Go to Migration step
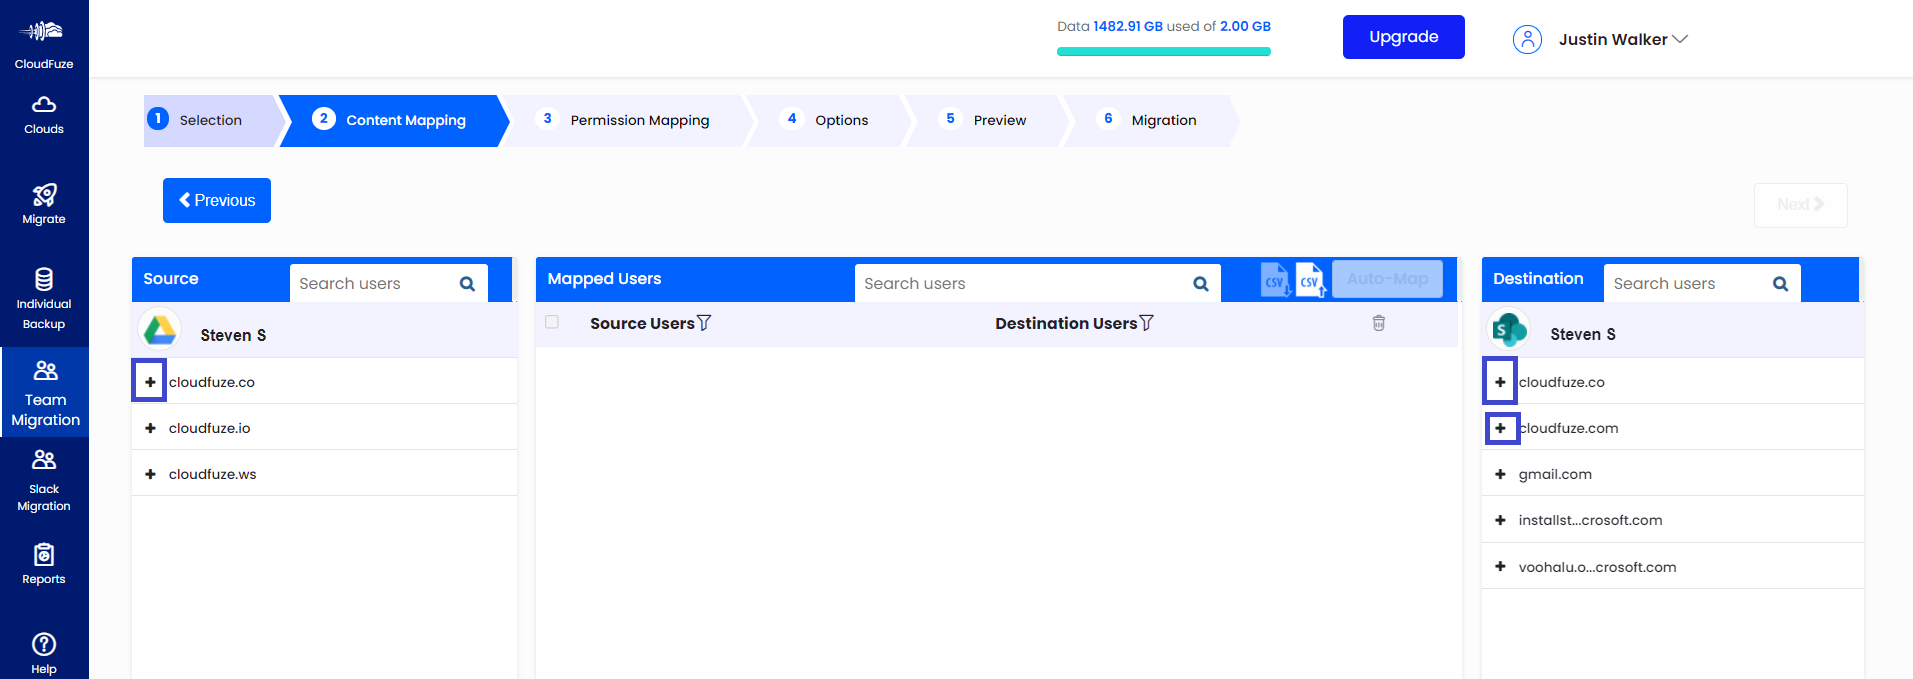Viewport: 1913px width, 679px height. [x=1150, y=121]
